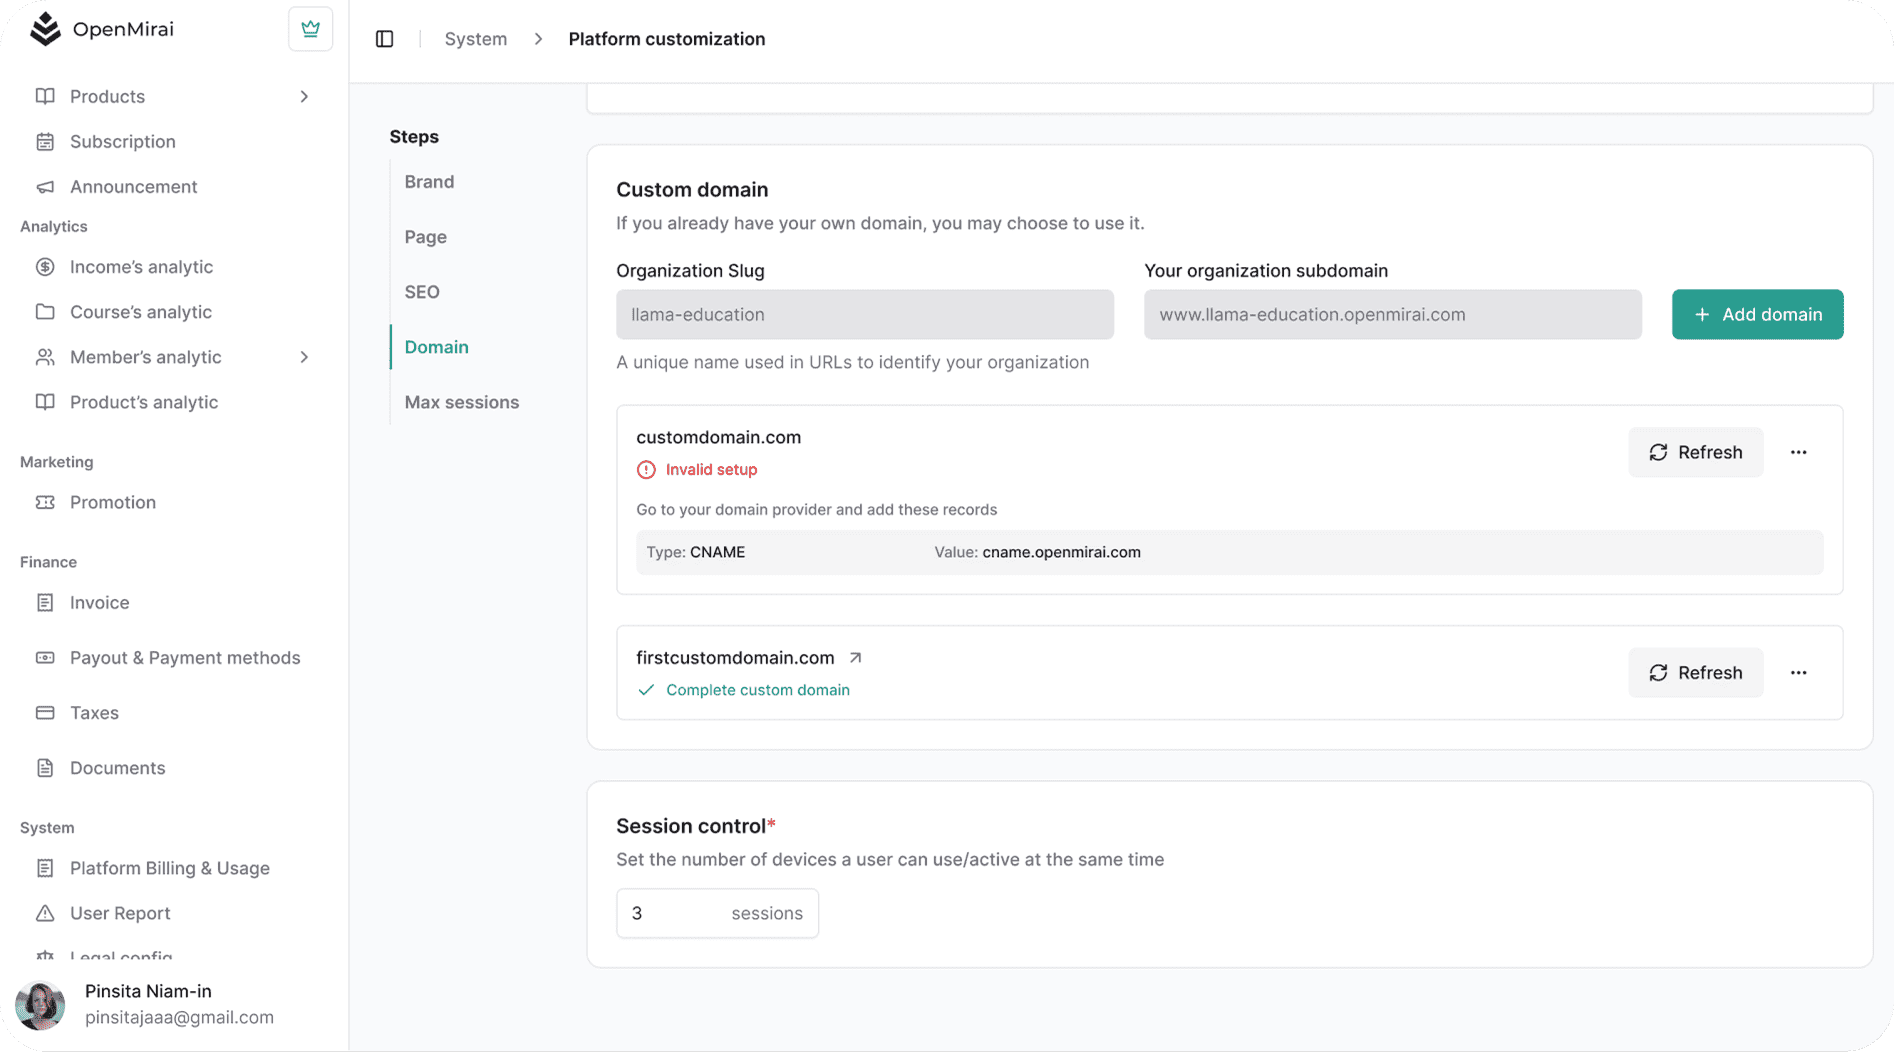Click the Add domain button

pos(1756,315)
